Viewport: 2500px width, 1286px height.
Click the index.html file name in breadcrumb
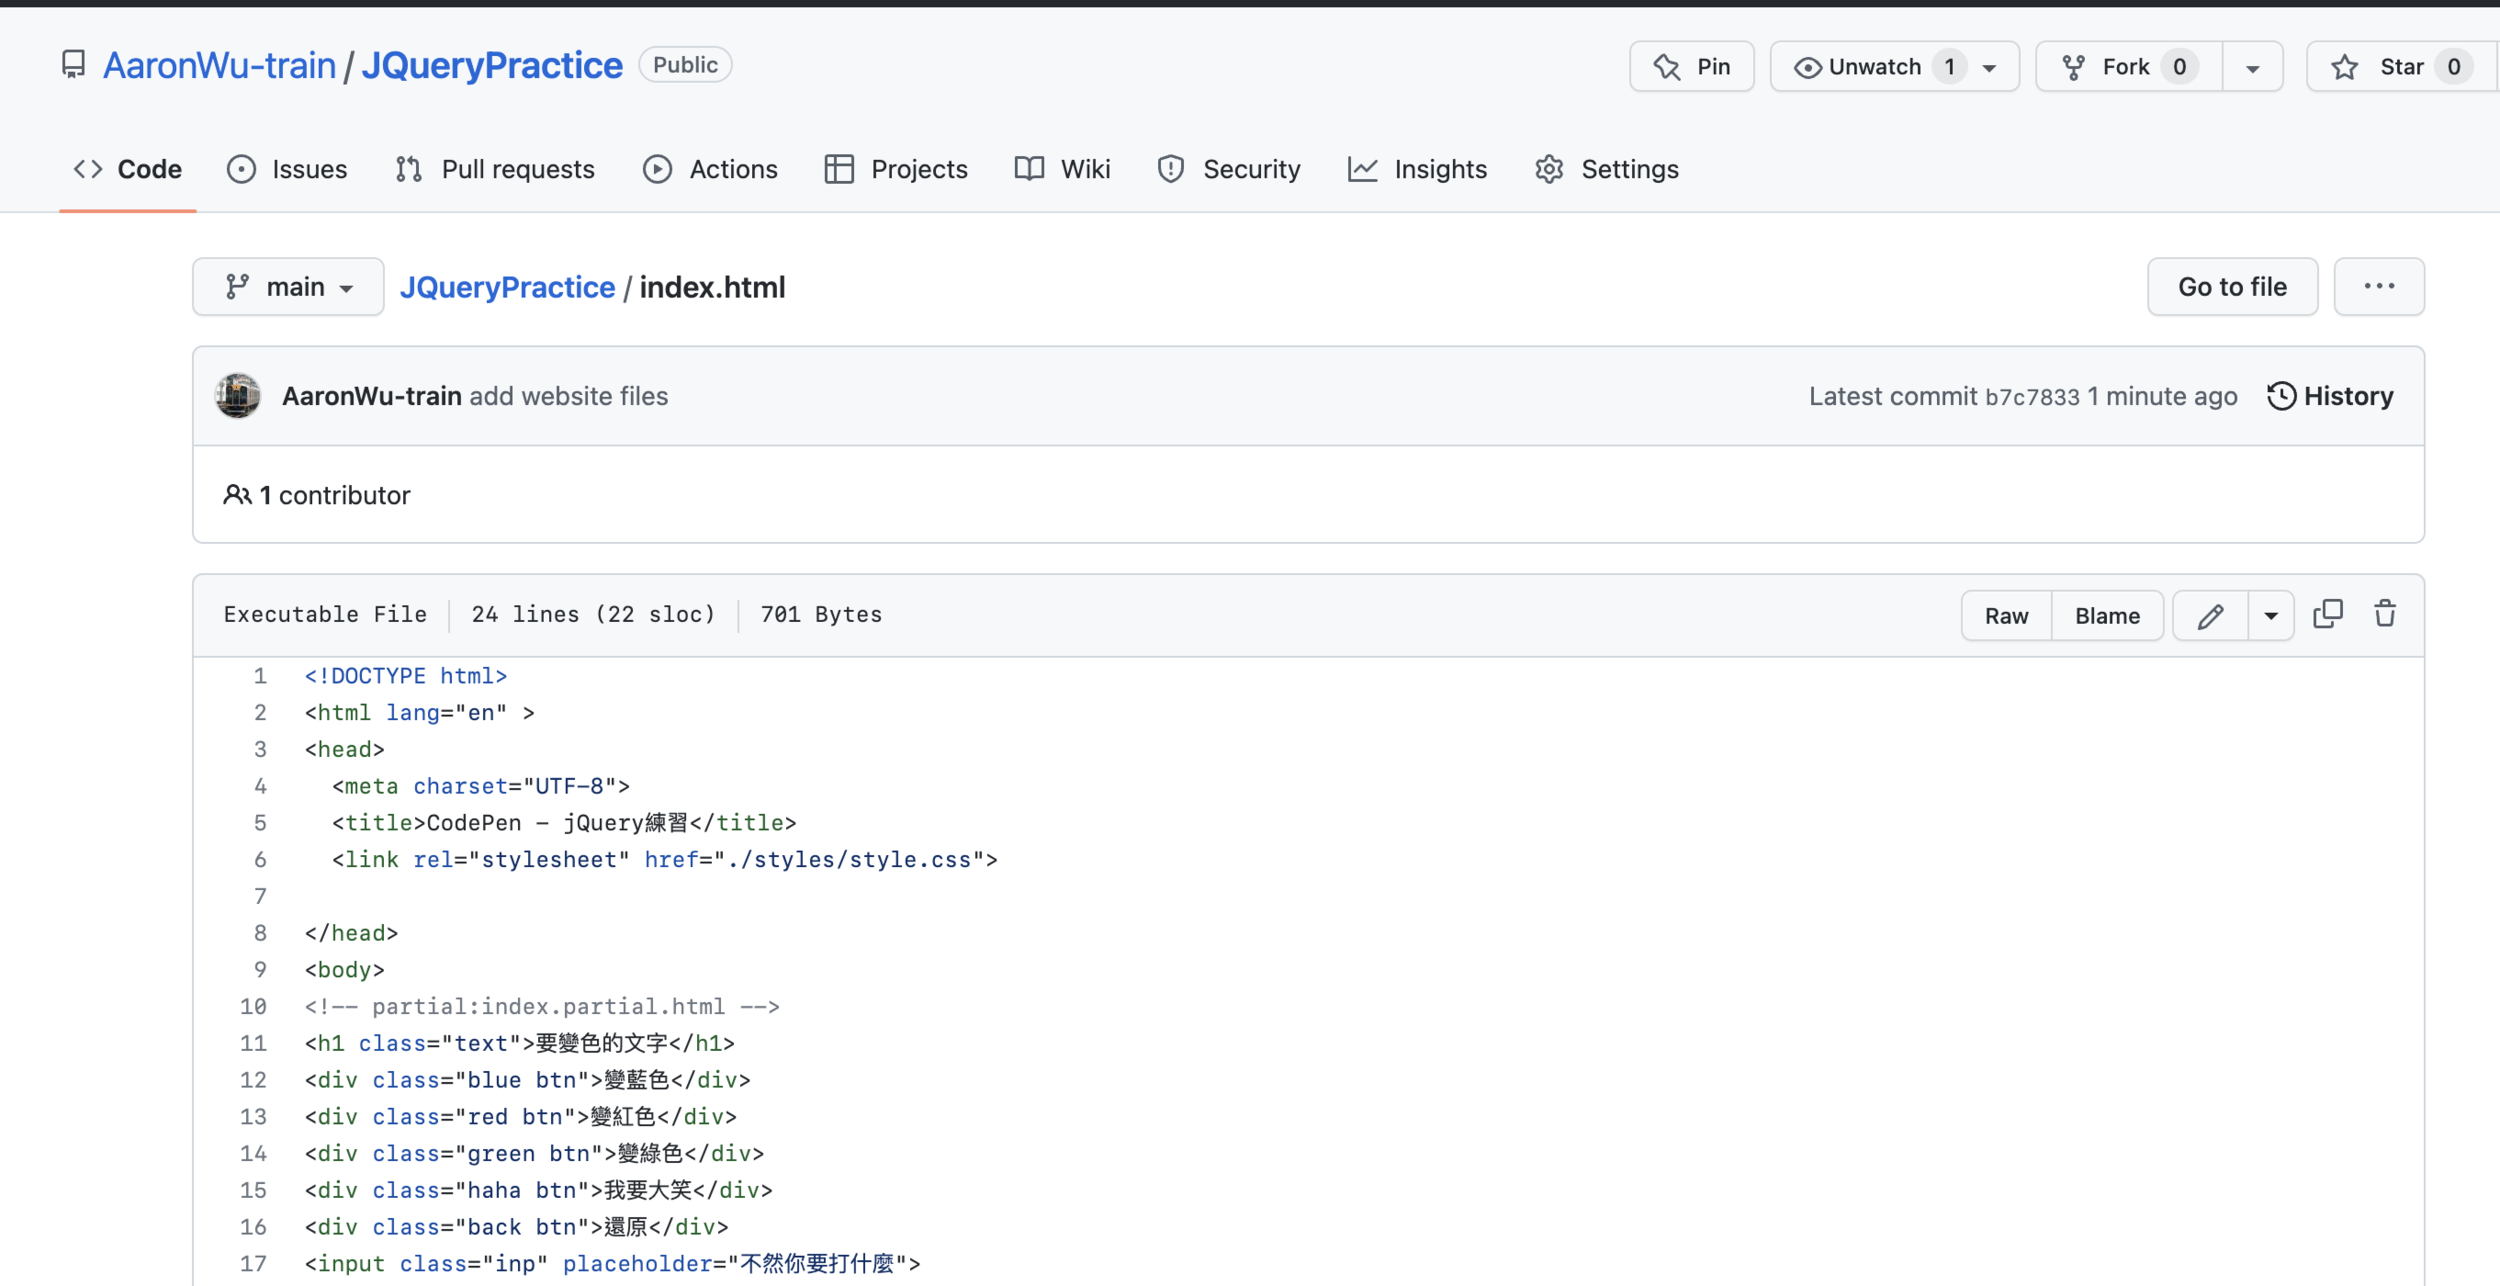point(712,287)
